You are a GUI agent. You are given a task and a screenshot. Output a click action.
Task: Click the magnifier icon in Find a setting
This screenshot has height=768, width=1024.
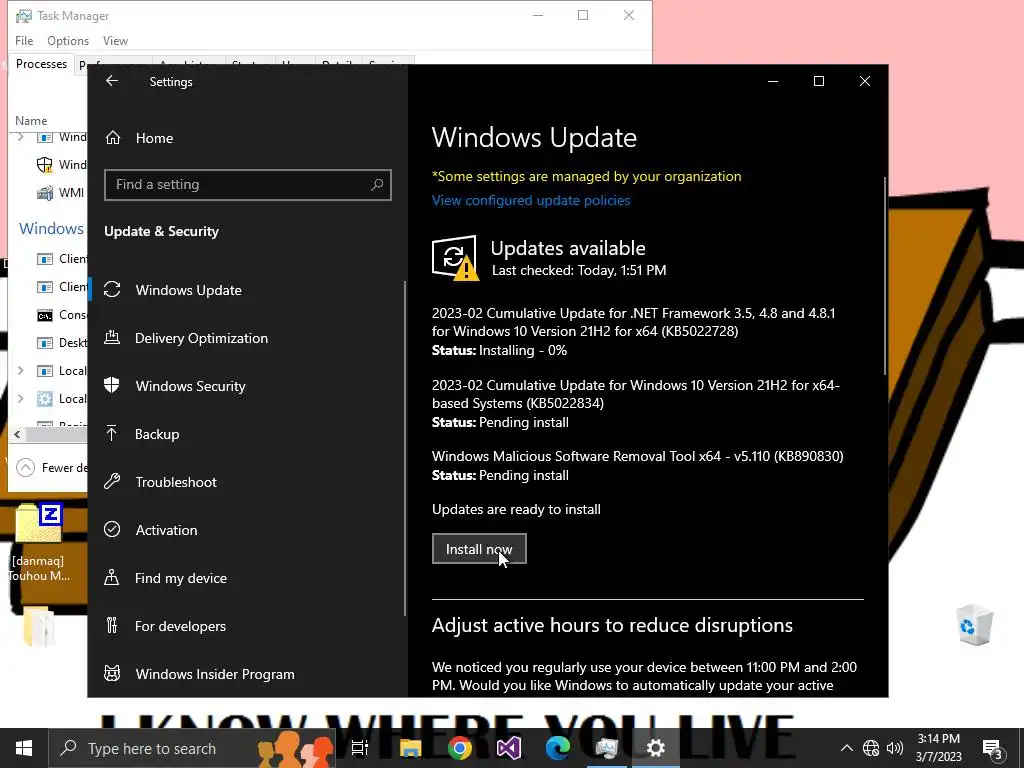377,185
